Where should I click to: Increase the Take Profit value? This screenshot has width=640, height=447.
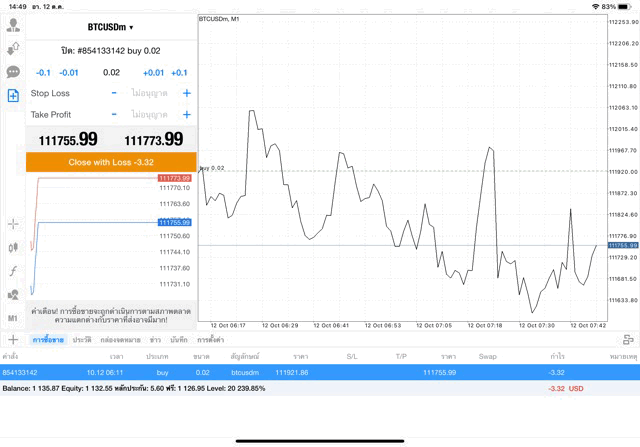187,115
